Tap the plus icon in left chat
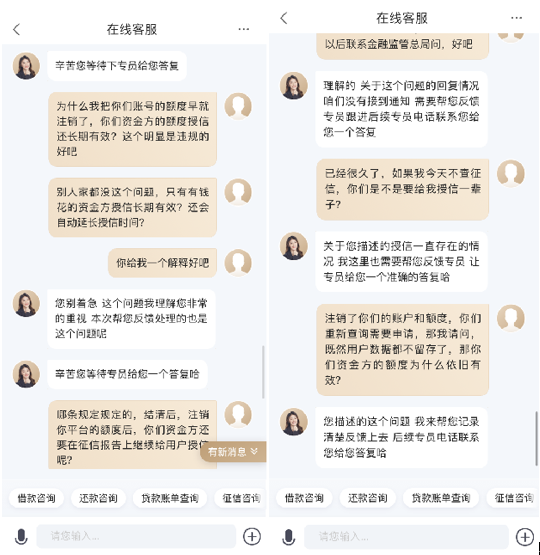 [x=252, y=536]
